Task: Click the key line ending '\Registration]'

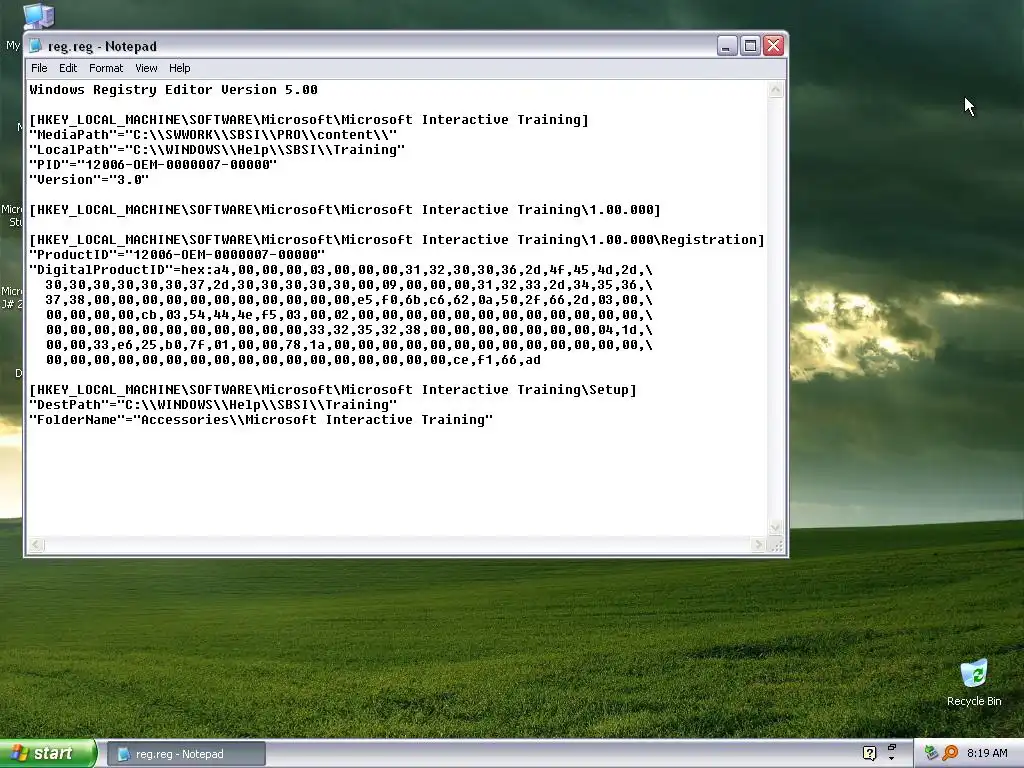Action: (396, 240)
